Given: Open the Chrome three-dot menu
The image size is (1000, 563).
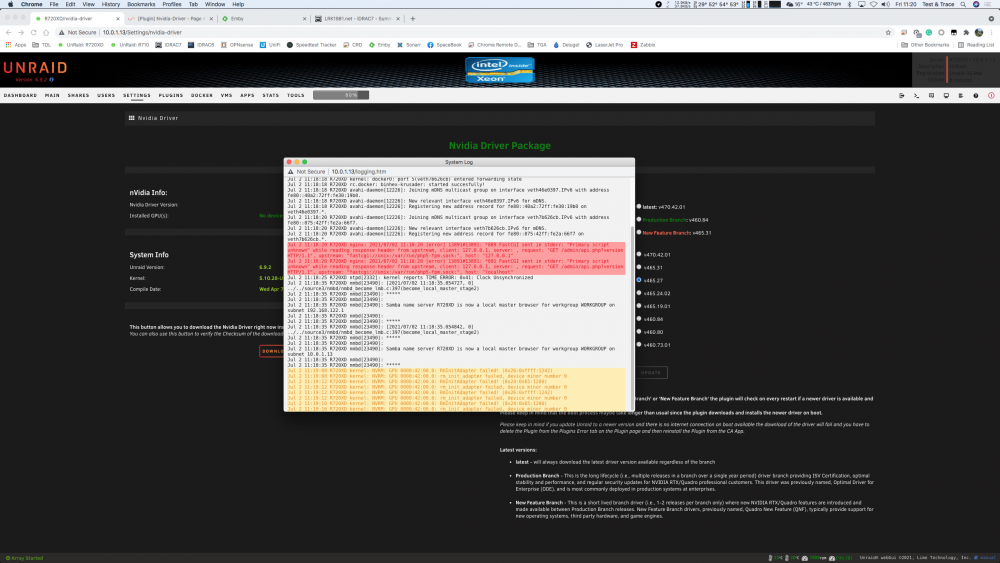Looking at the screenshot, I should (992, 33).
